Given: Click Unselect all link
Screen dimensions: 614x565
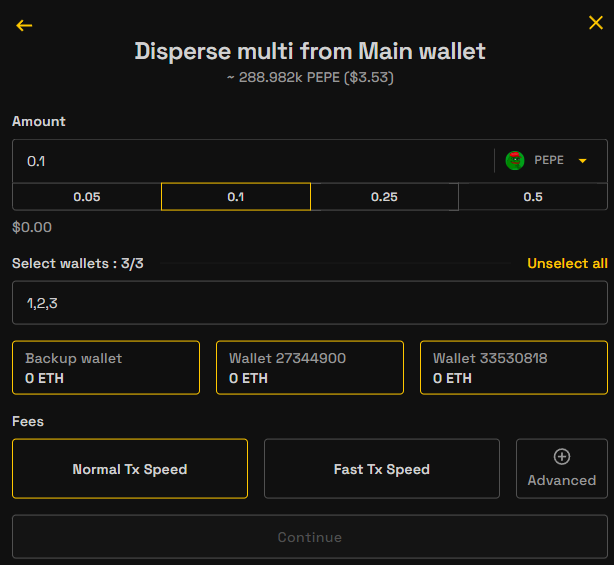Looking at the screenshot, I should (x=567, y=263).
